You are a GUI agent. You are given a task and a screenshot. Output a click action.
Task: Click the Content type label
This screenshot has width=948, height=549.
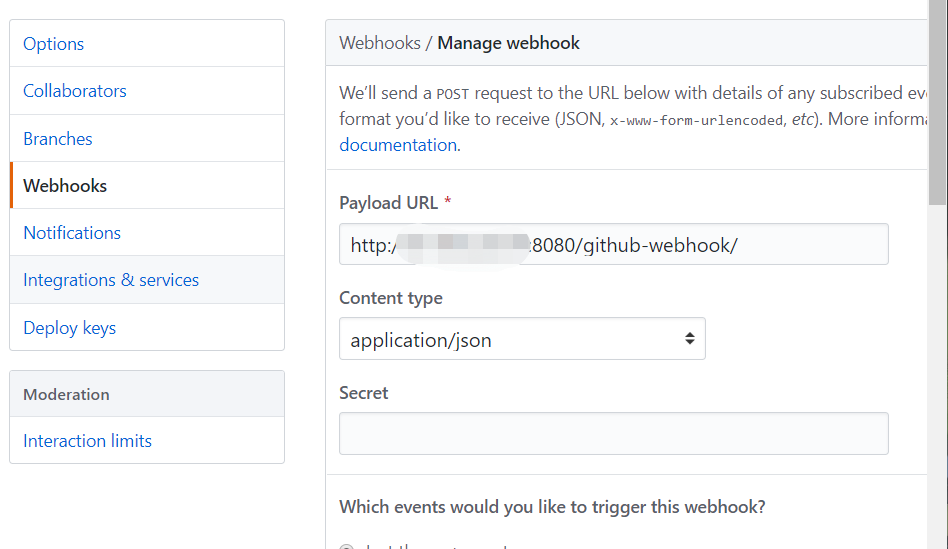tap(390, 298)
